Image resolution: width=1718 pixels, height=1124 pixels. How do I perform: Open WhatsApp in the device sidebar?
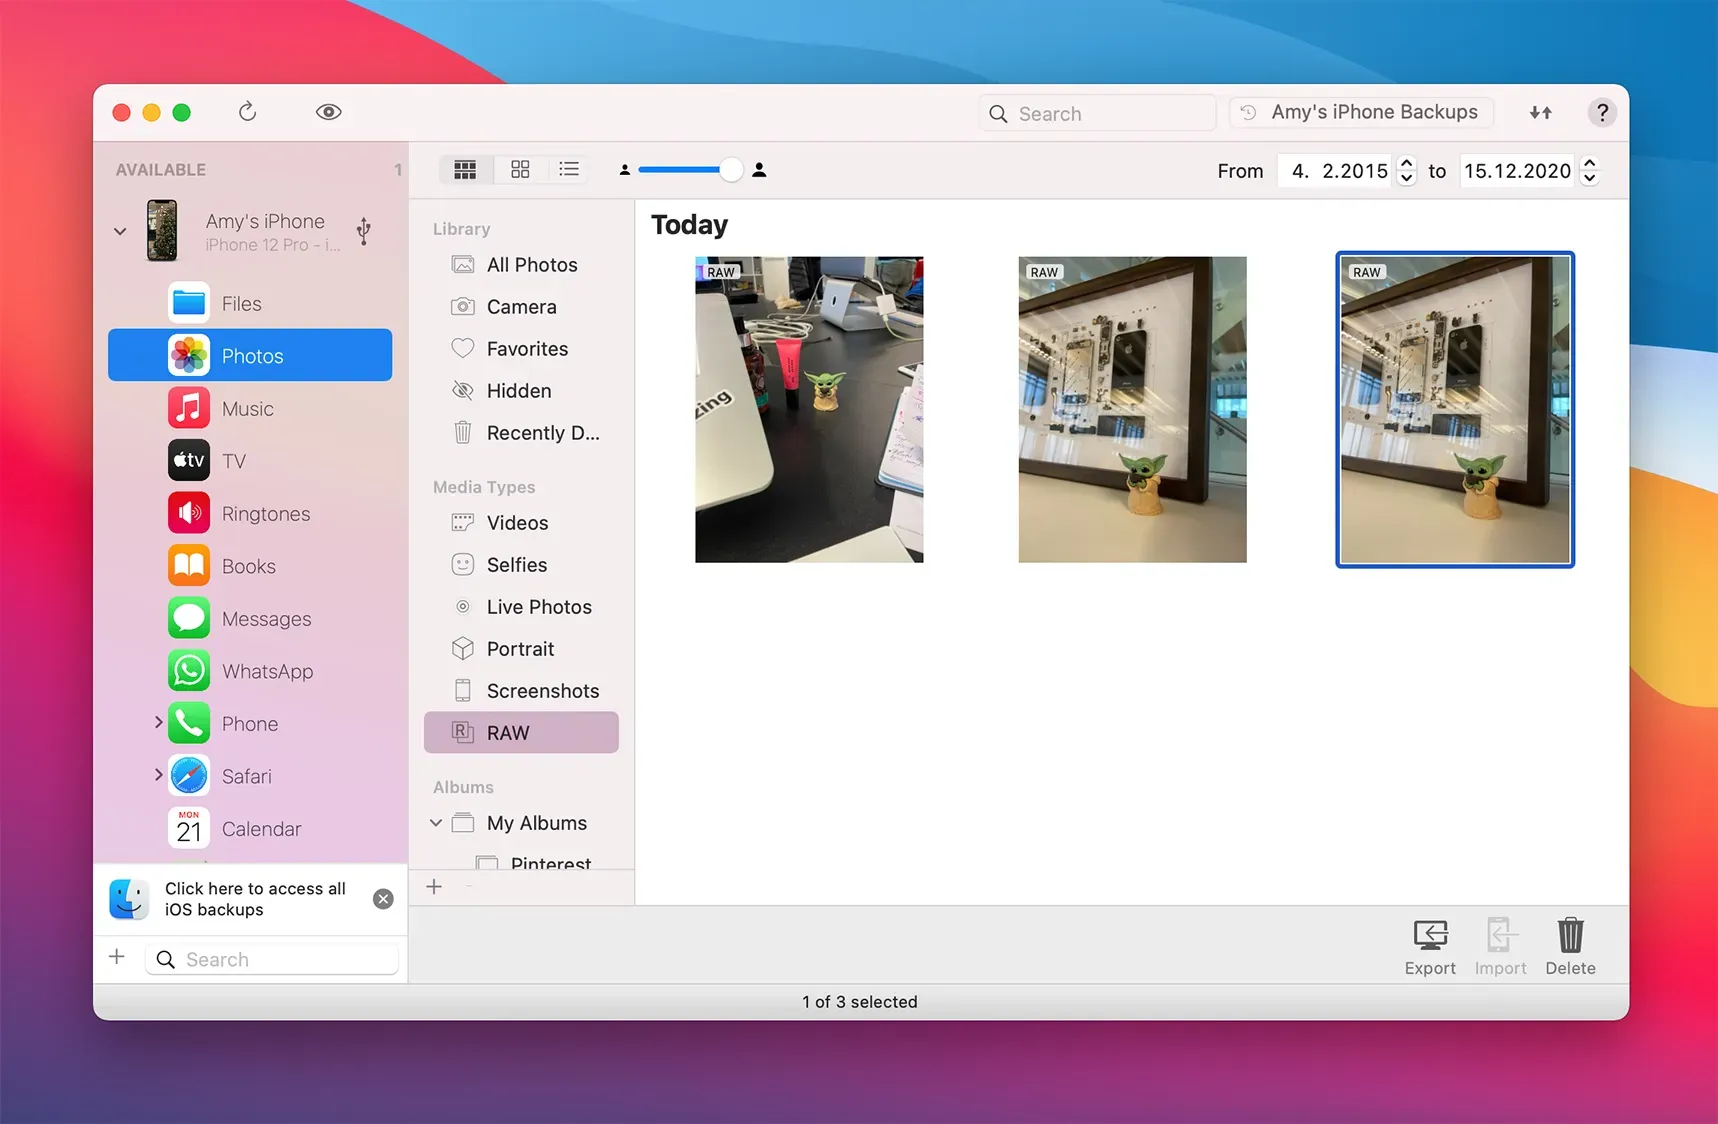pyautogui.click(x=267, y=672)
